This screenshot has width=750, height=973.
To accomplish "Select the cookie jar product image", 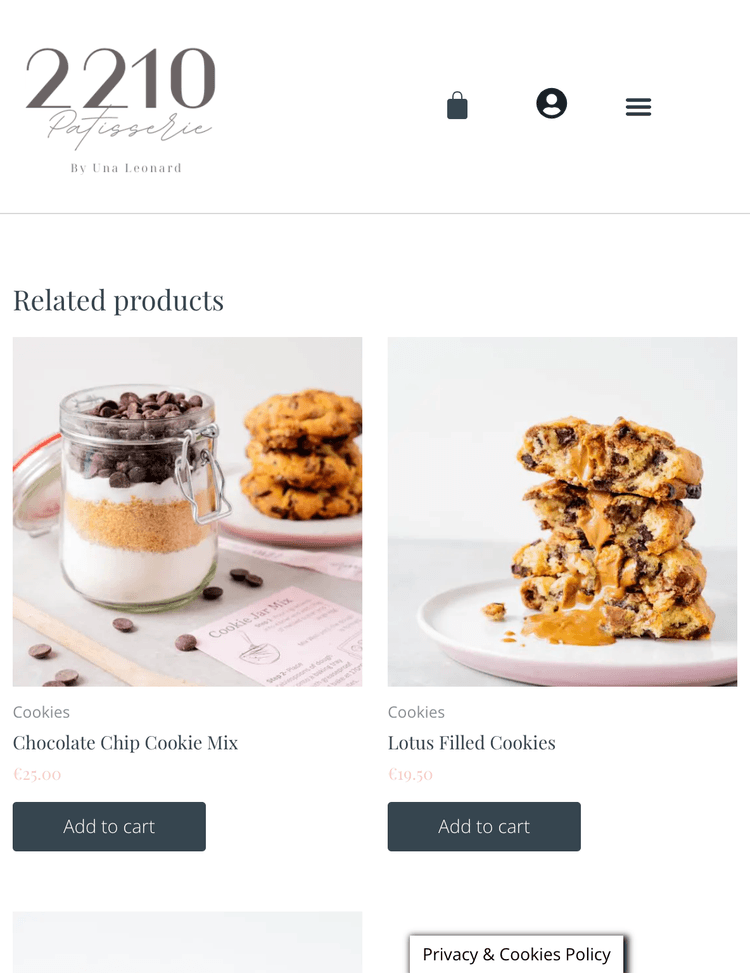I will (187, 511).
